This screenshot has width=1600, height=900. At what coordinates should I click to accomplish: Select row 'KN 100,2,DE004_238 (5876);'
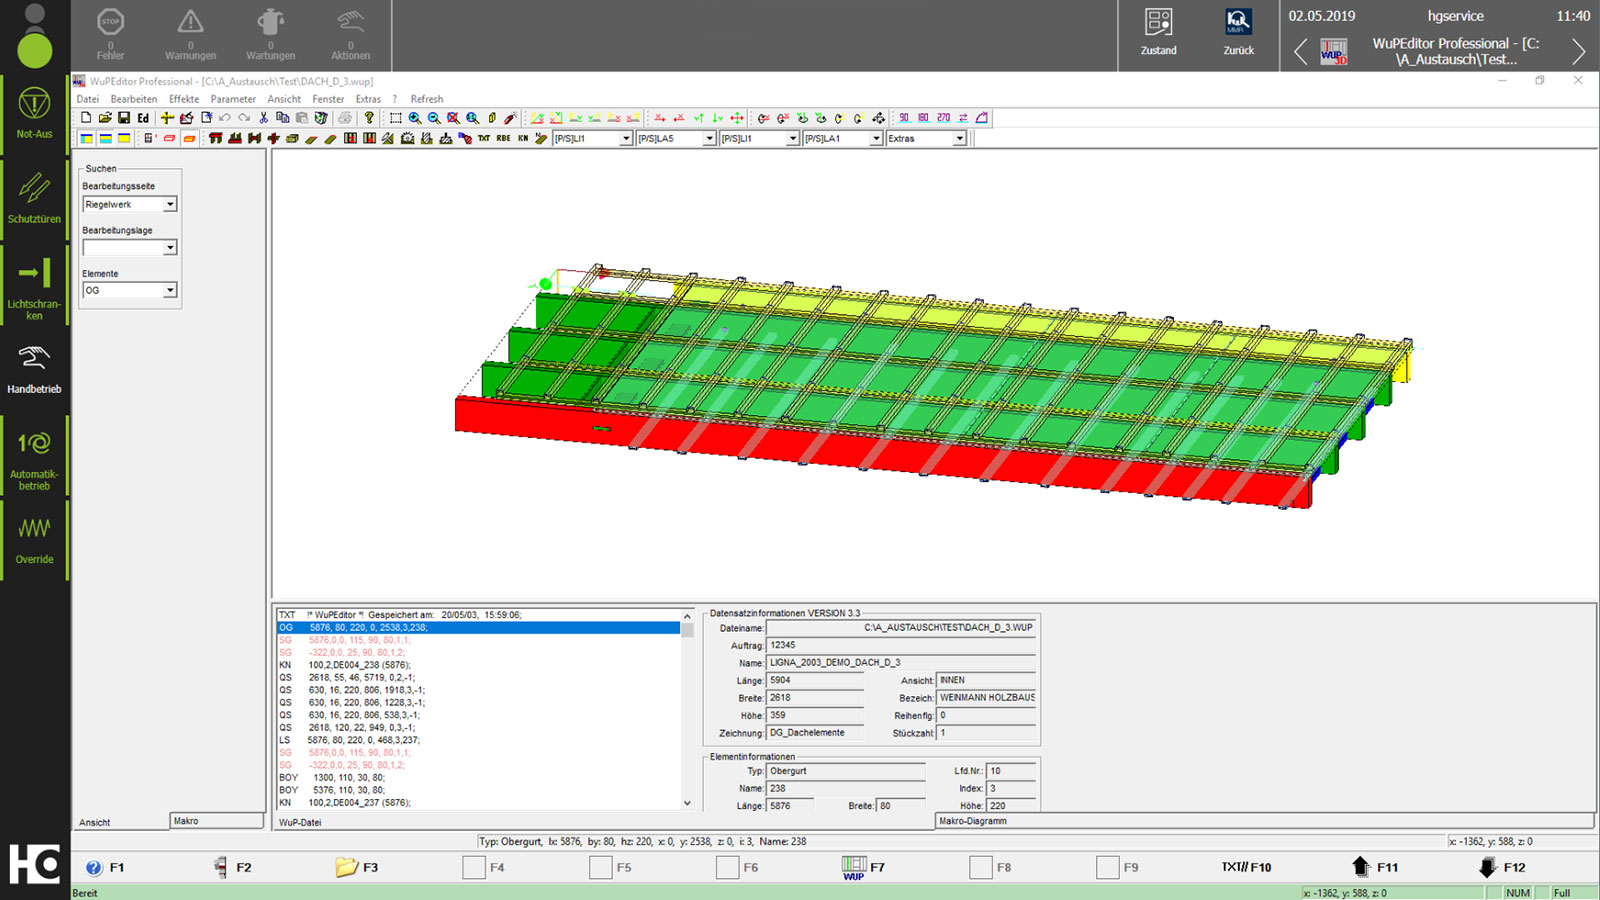click(478, 665)
